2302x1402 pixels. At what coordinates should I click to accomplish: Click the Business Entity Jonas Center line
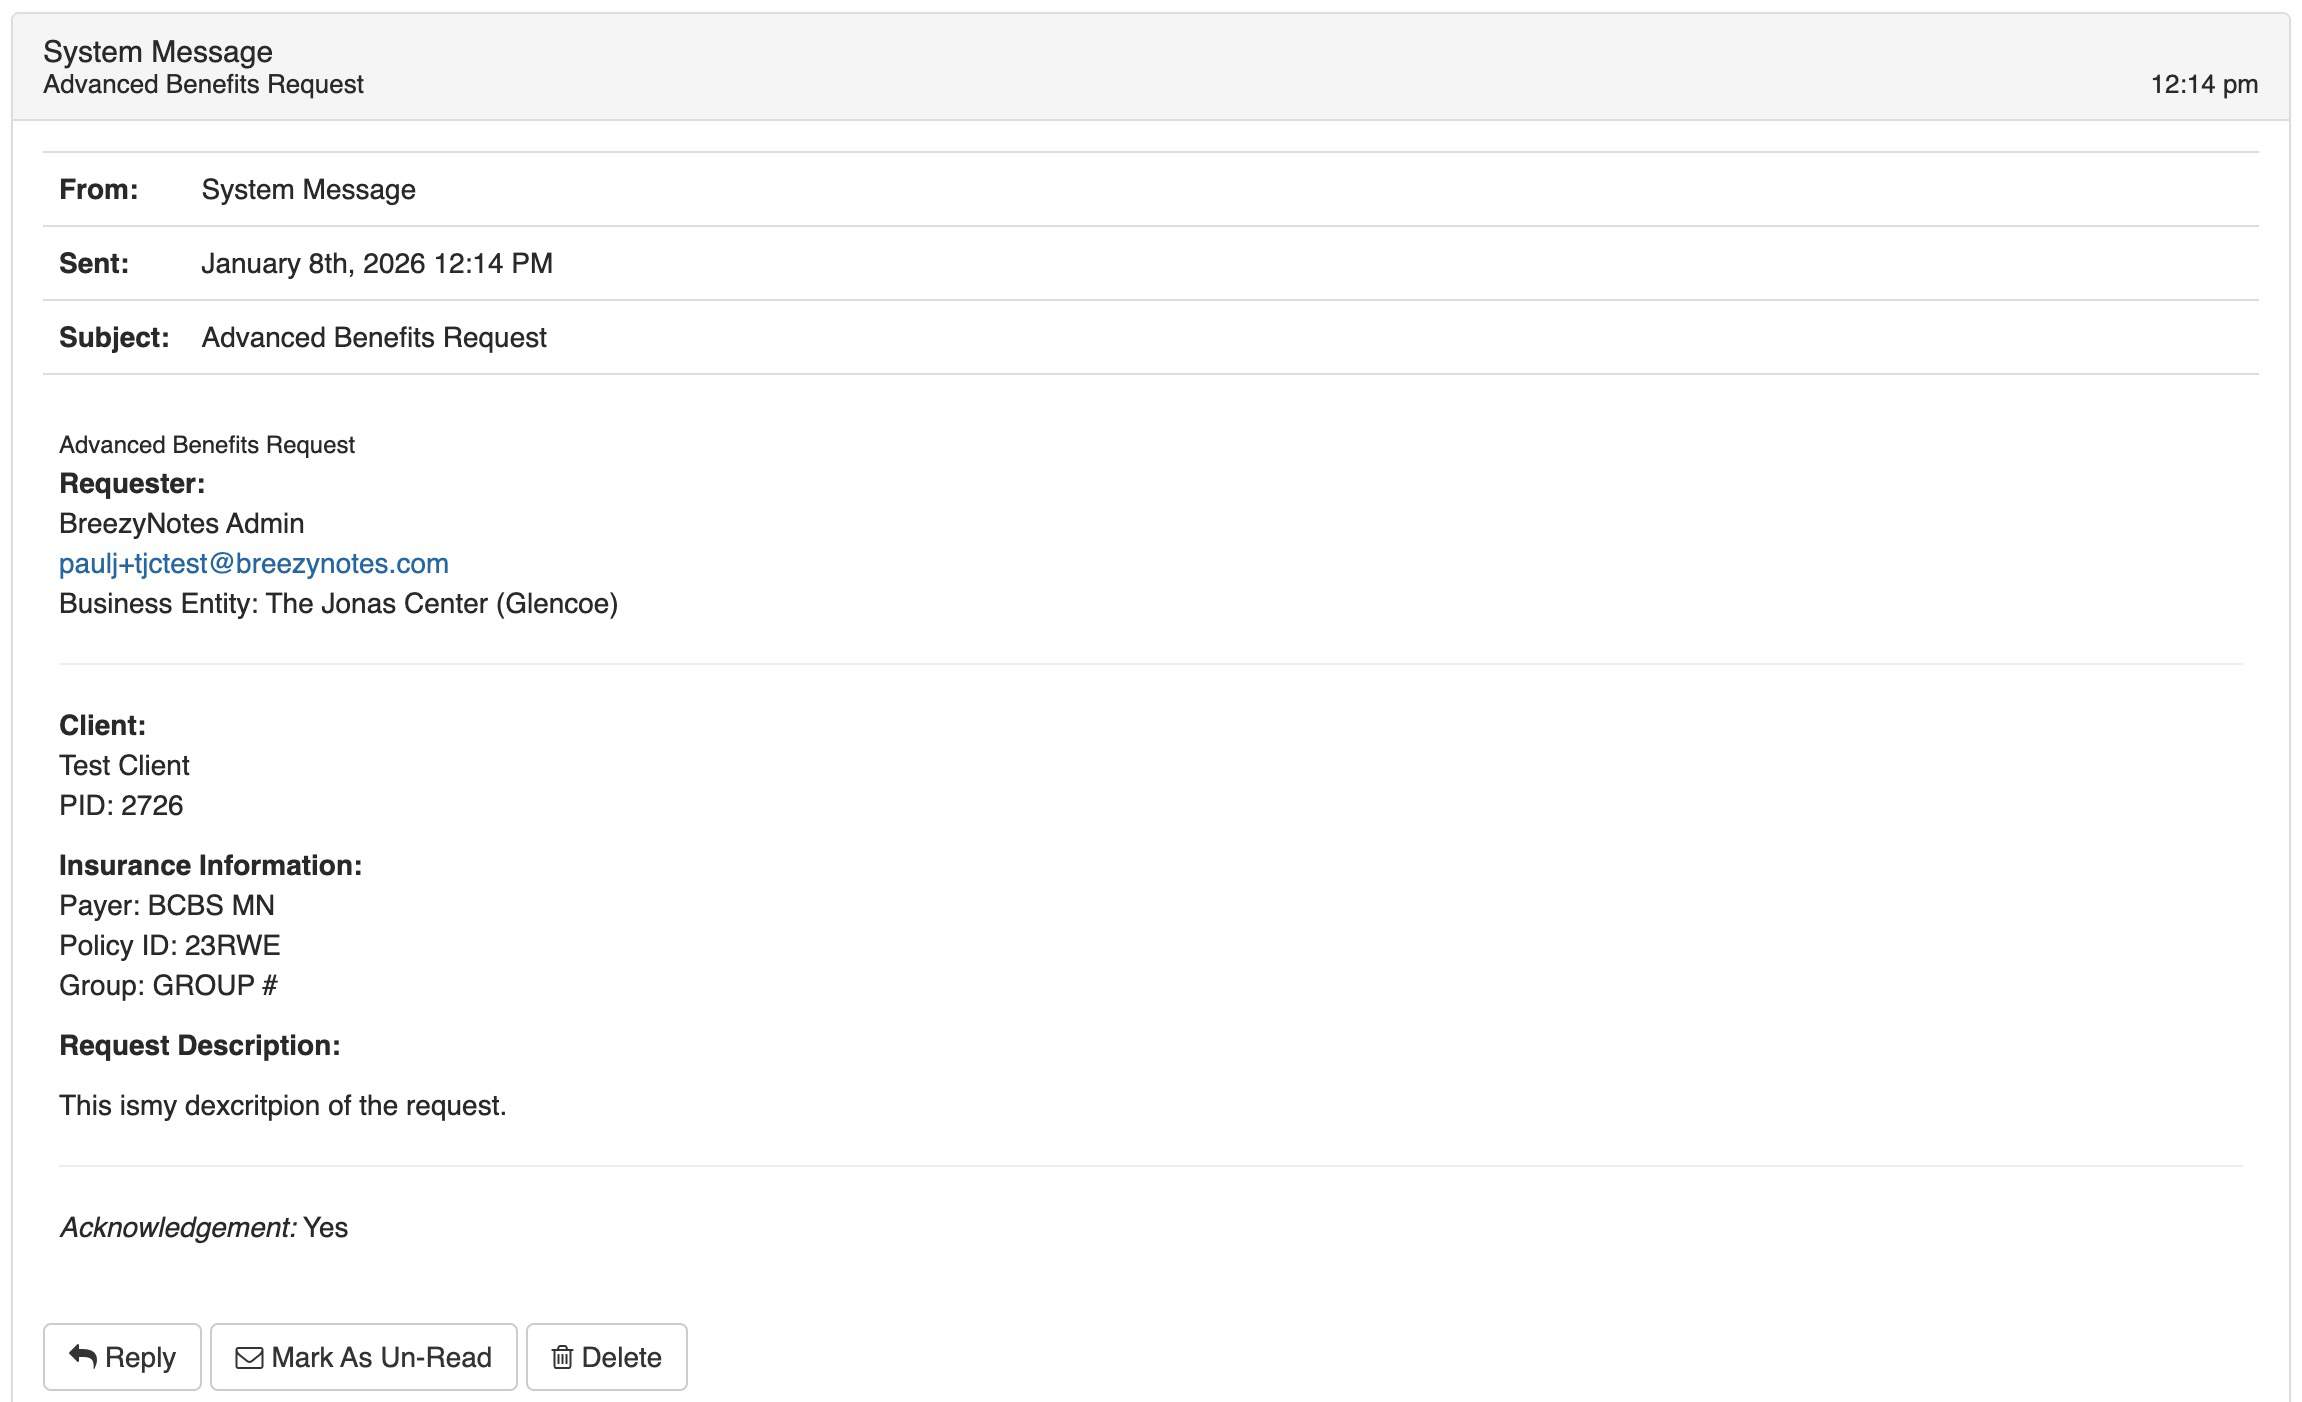pos(338,604)
